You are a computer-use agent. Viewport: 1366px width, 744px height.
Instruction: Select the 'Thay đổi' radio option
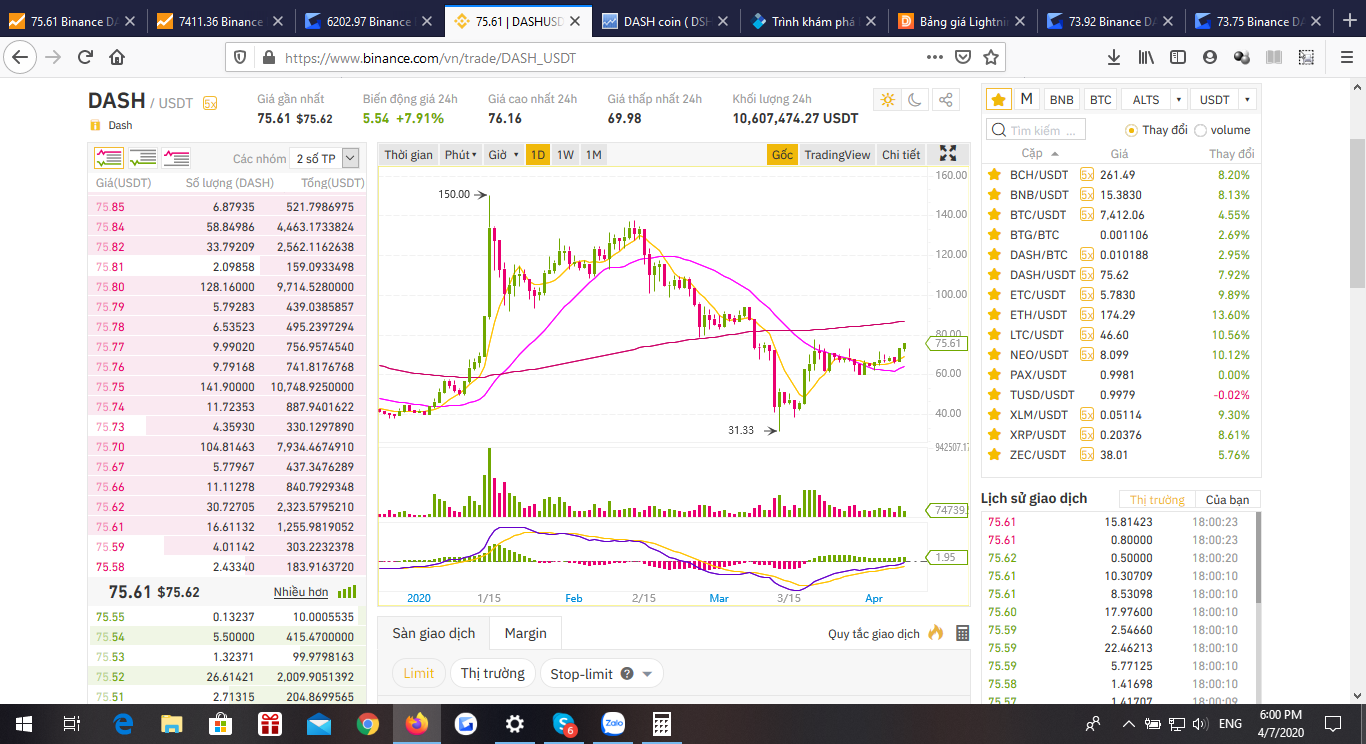tap(1131, 130)
